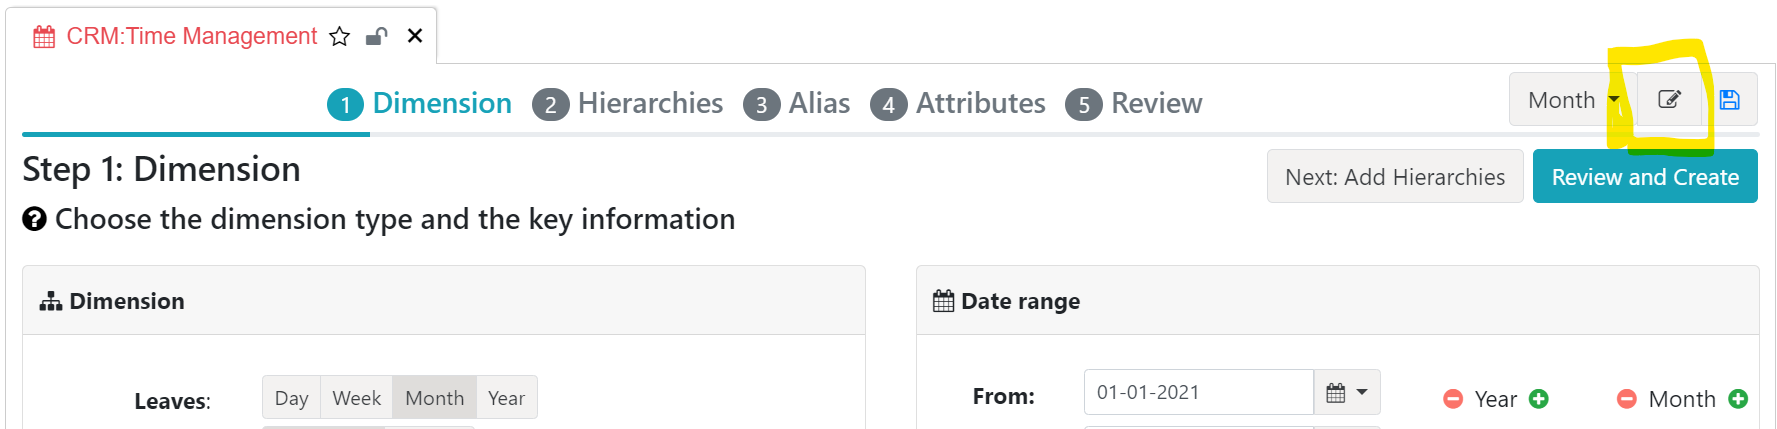The height and width of the screenshot is (429, 1777).
Task: Open the From date calendar picker dropdown
Action: click(x=1347, y=392)
